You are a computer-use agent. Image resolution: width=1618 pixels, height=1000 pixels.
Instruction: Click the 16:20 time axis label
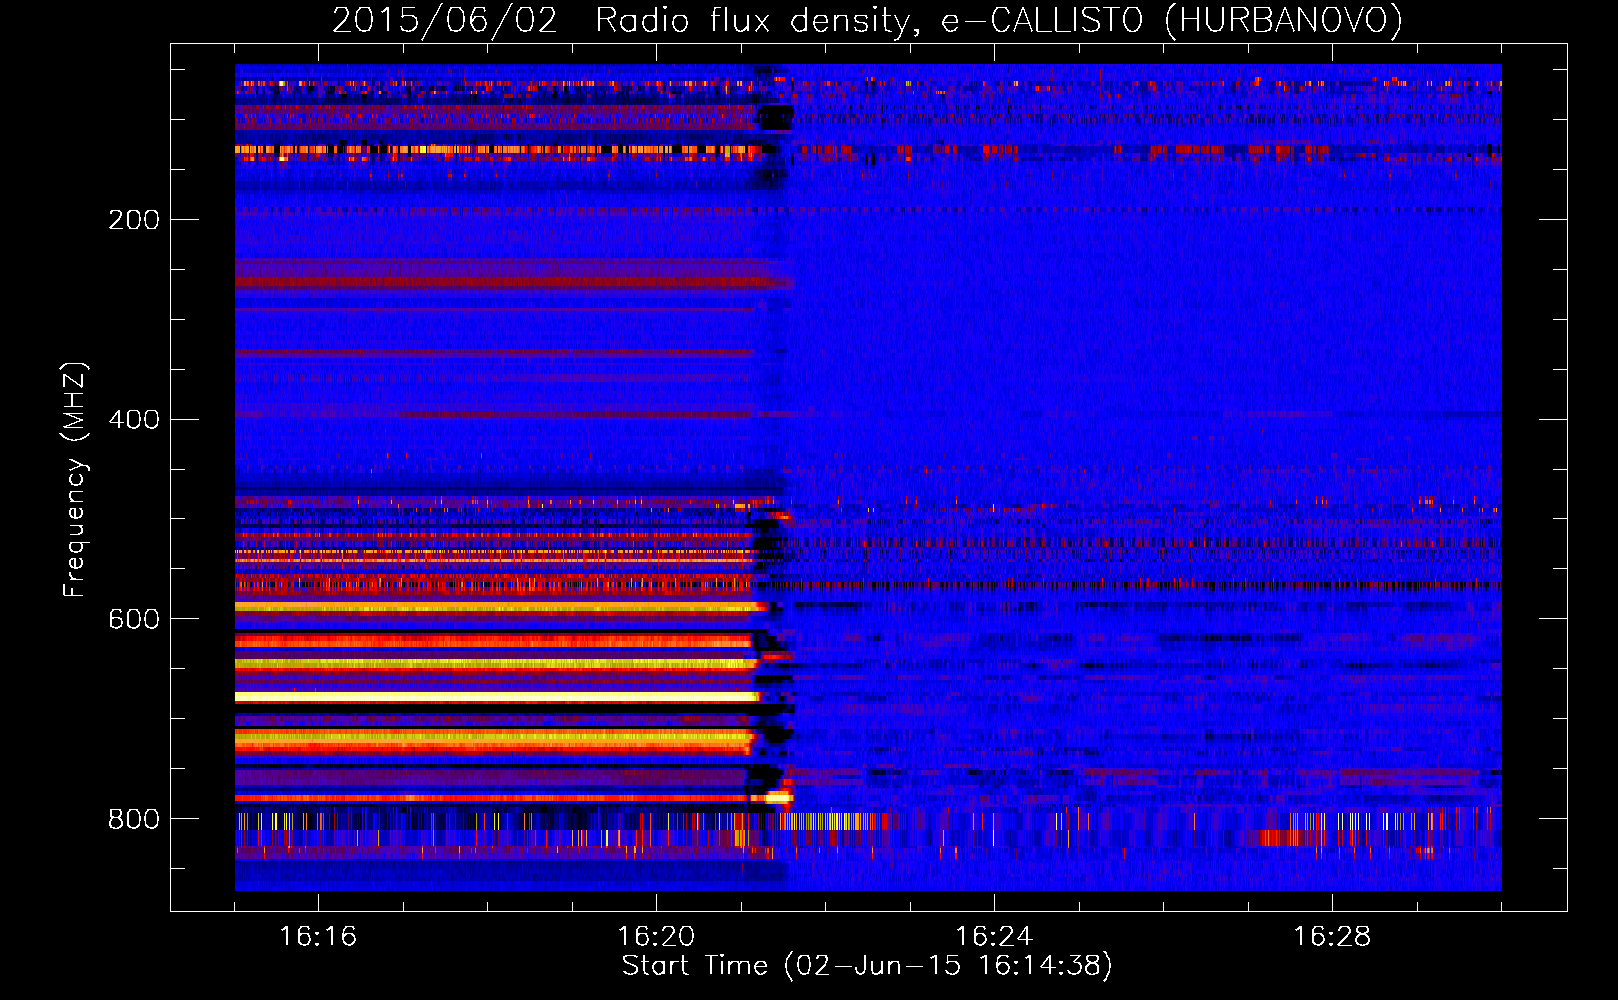click(x=656, y=937)
